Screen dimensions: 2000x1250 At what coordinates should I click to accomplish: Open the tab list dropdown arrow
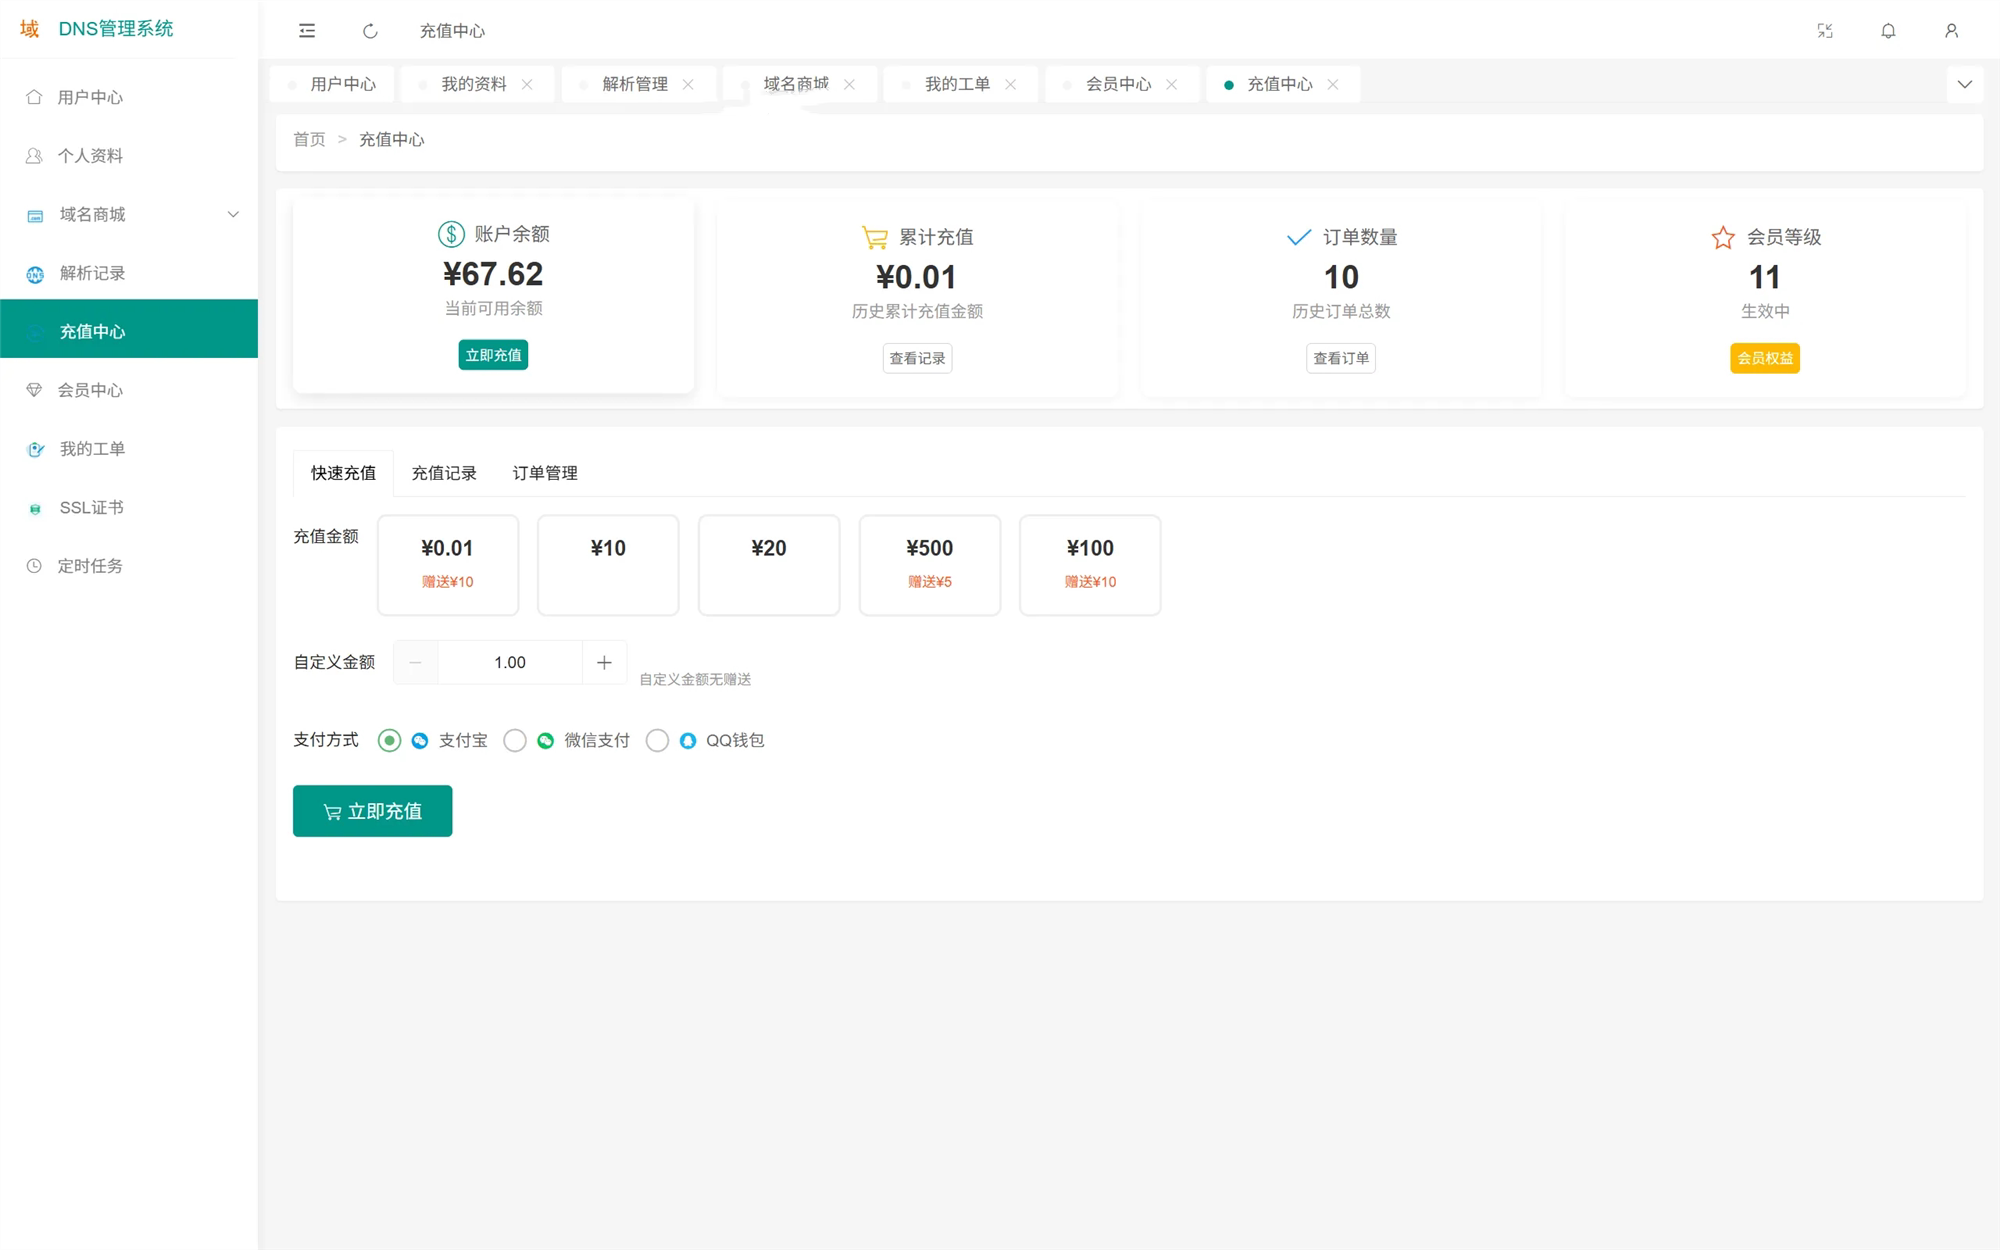coord(1965,84)
